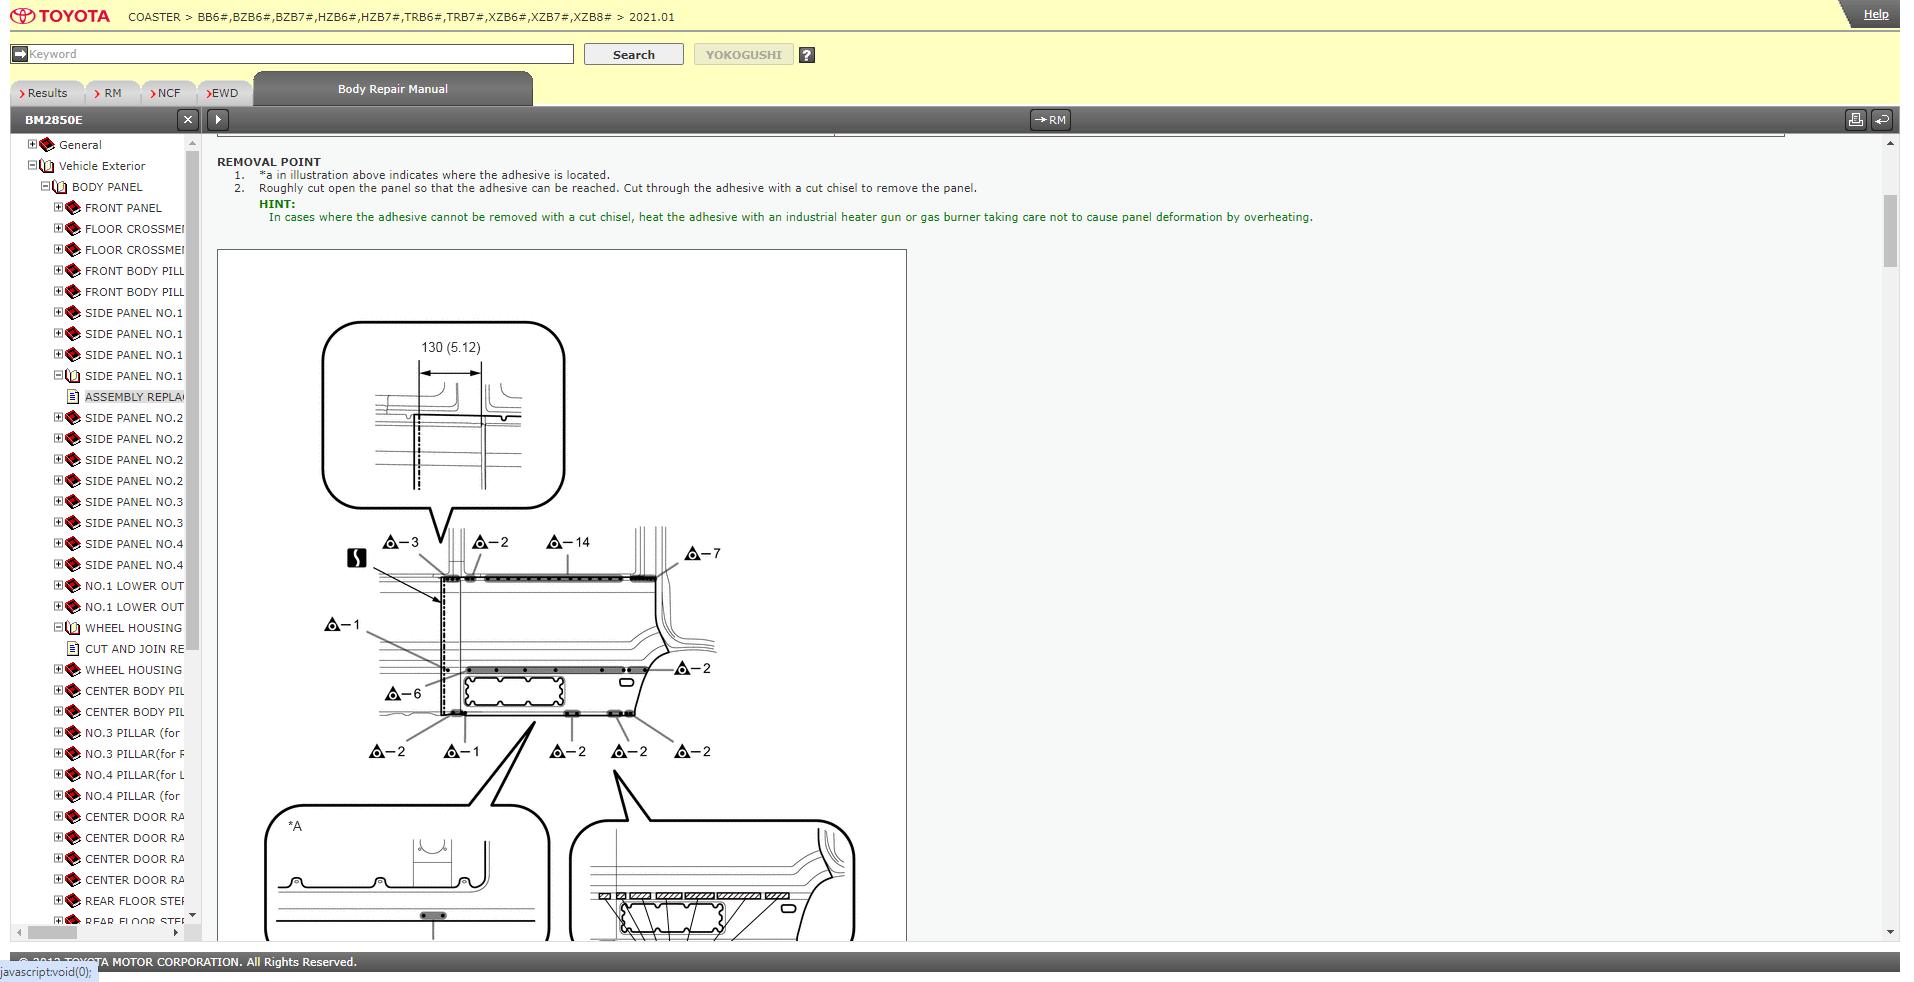This screenshot has width=1914, height=982.
Task: Click the play arrow icon atop content pane
Action: (218, 120)
